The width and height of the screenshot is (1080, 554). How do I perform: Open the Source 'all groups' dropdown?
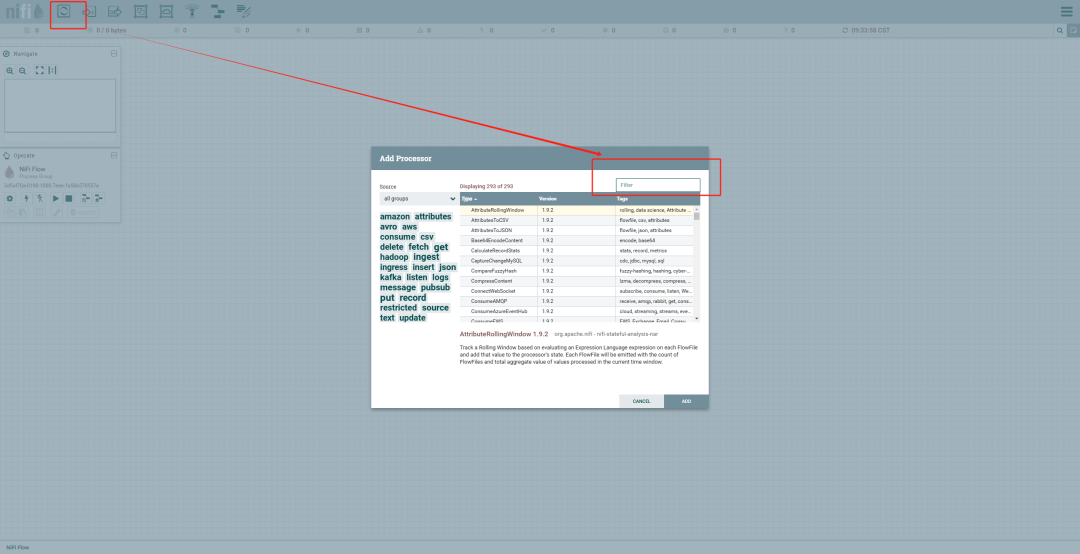point(418,198)
